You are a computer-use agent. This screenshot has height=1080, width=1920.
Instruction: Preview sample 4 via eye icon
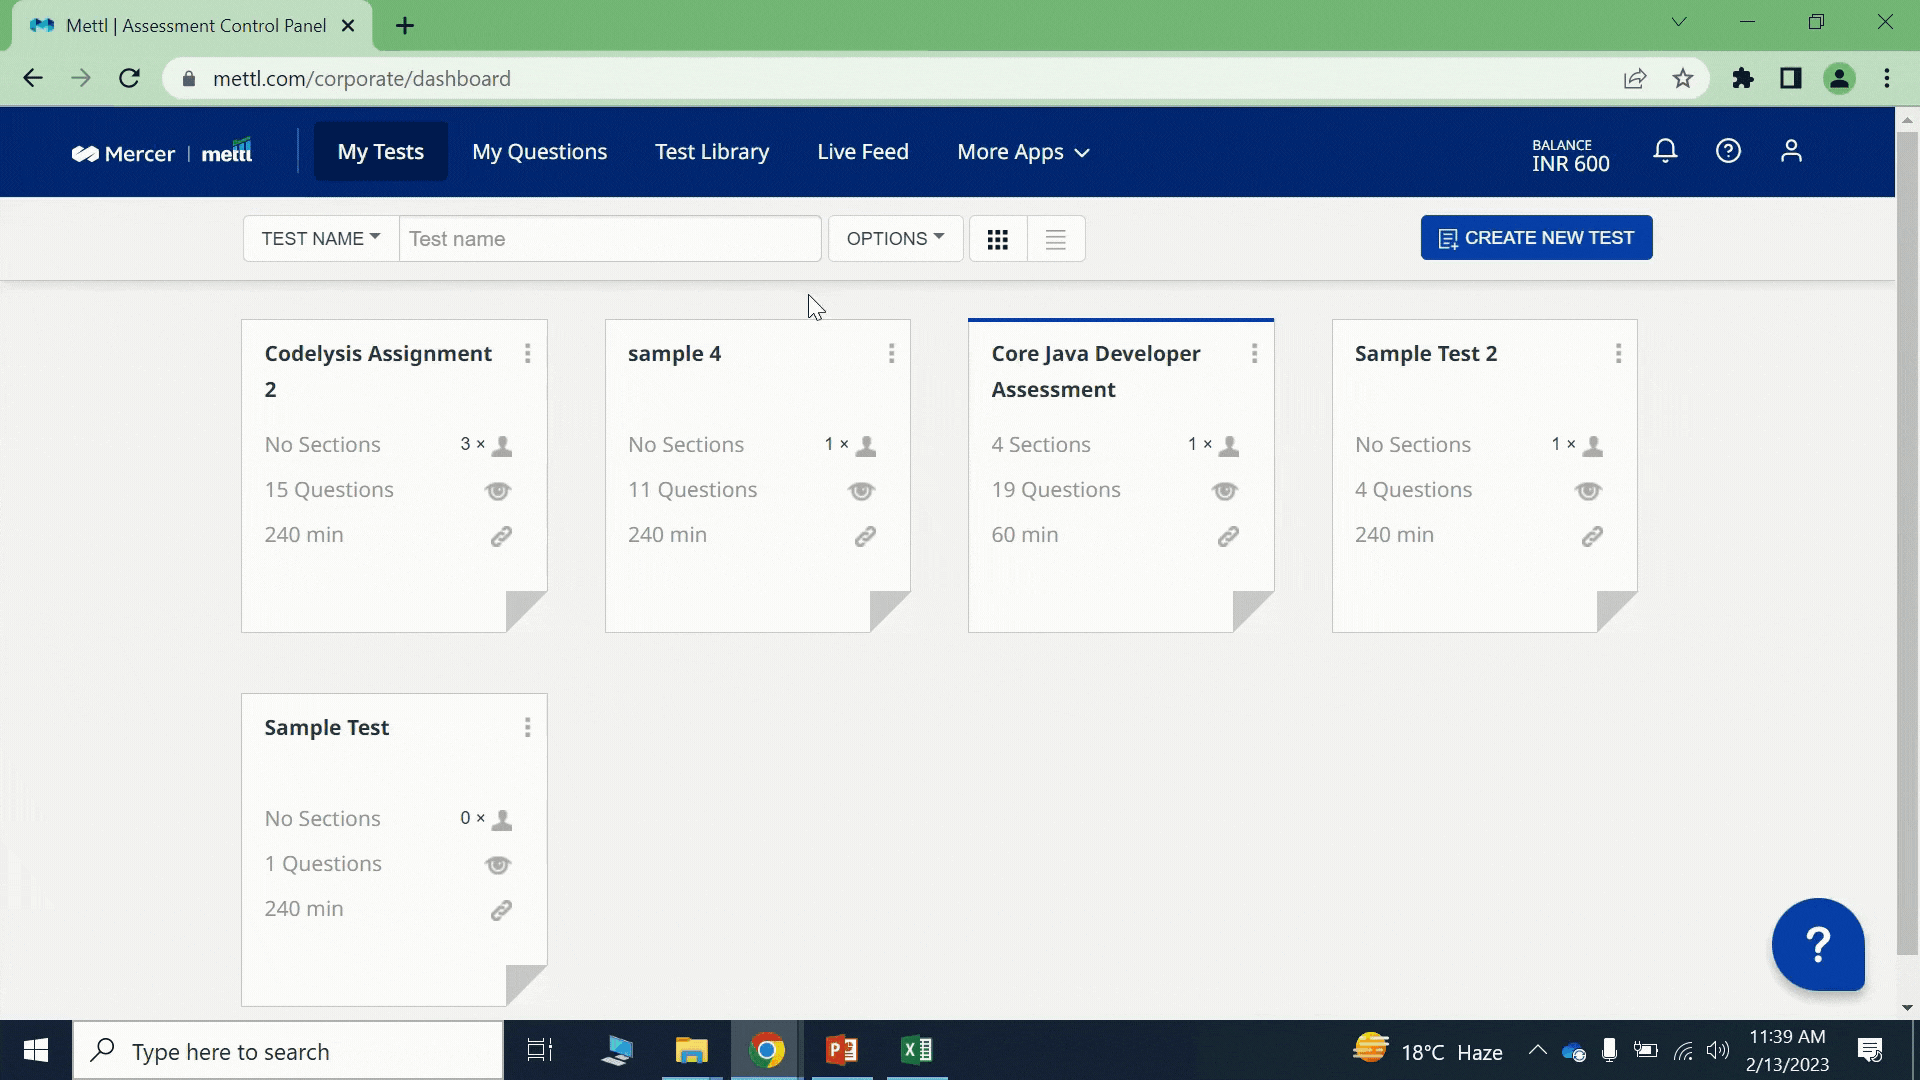pyautogui.click(x=862, y=491)
